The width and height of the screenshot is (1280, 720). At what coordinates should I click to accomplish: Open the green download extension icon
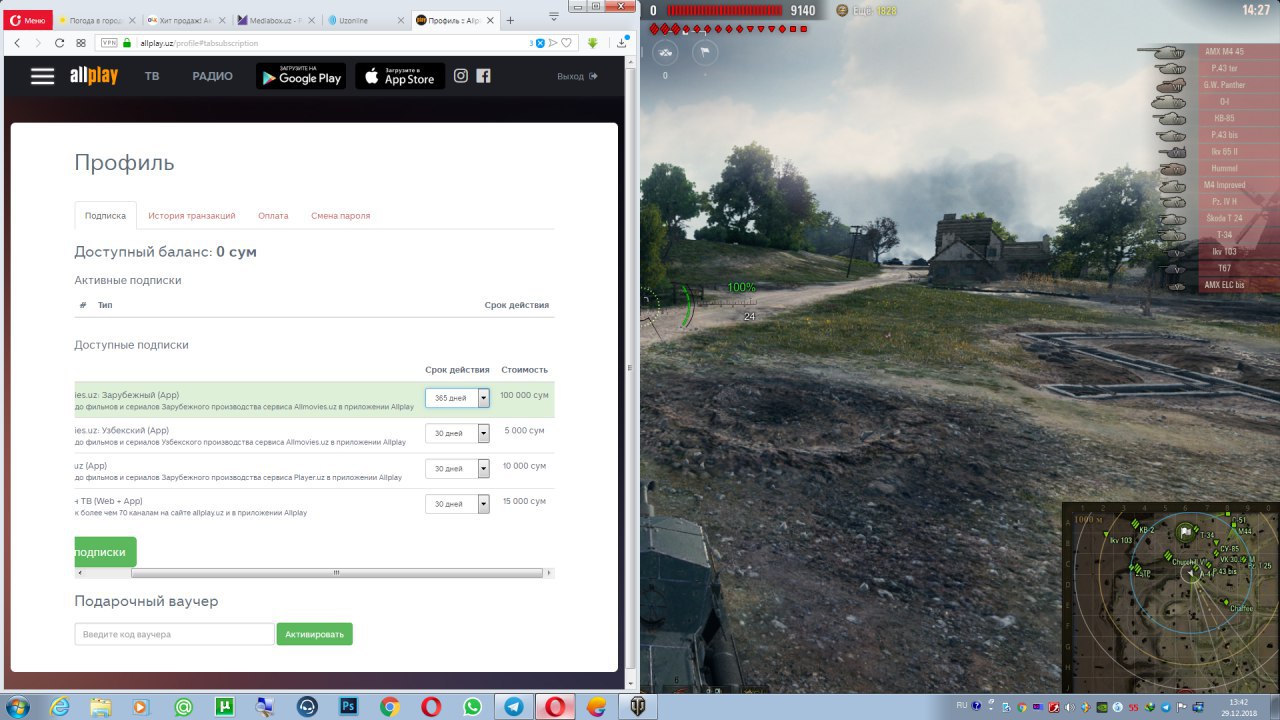[x=593, y=43]
